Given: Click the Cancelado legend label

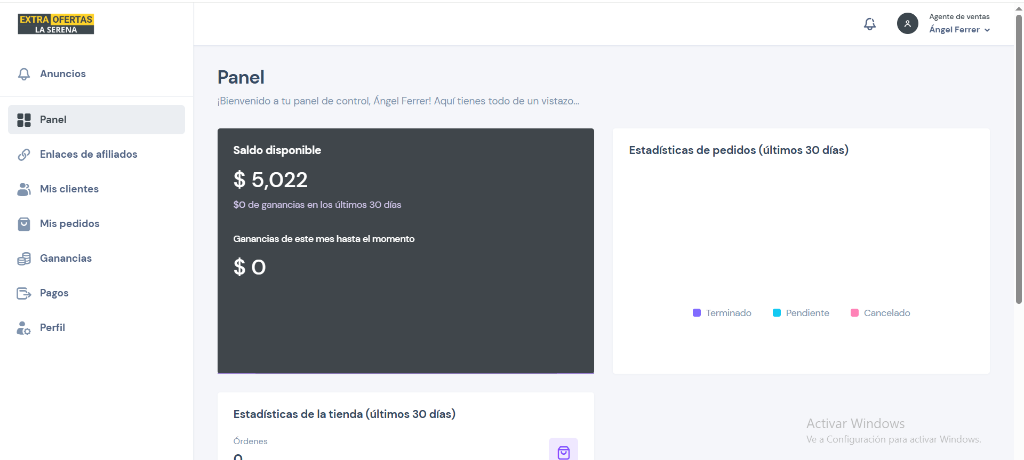Looking at the screenshot, I should click(x=887, y=313).
